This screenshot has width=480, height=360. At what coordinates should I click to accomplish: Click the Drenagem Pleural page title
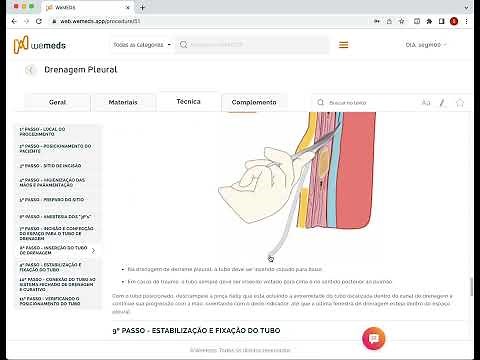[x=81, y=70]
